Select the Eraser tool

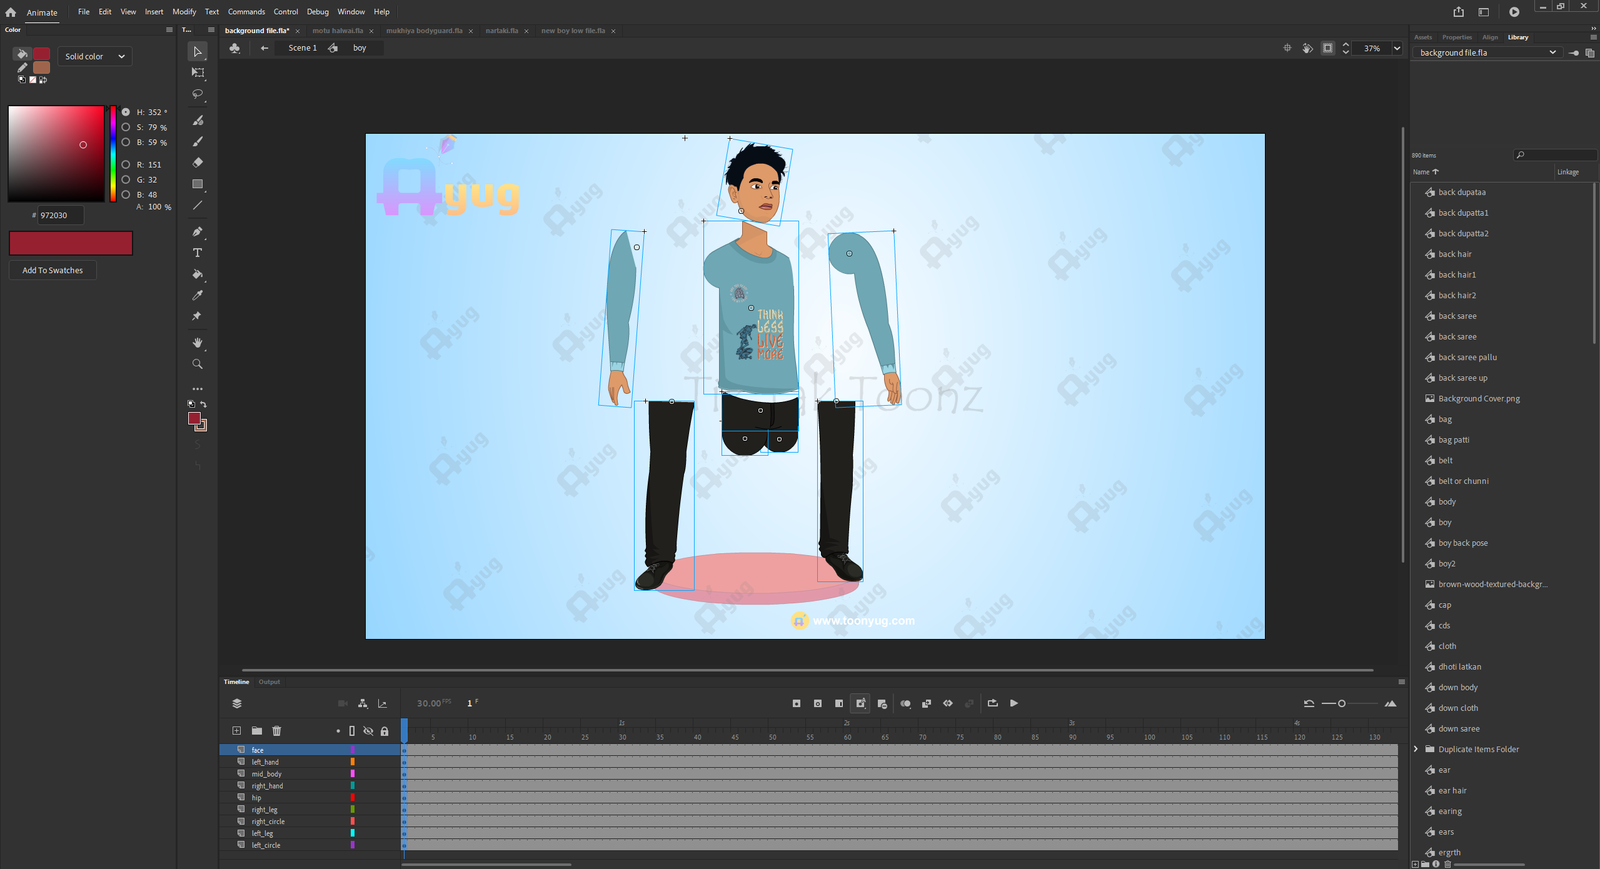[197, 162]
